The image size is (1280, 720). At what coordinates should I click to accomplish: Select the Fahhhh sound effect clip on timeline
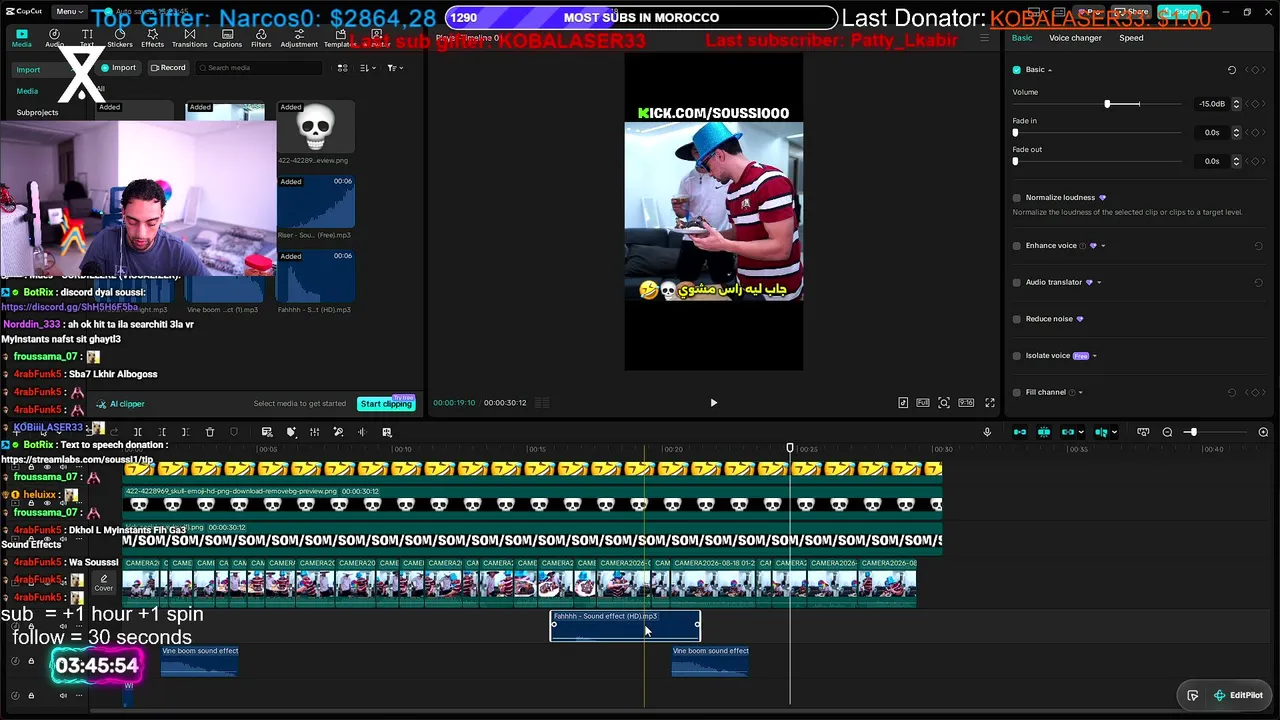click(625, 626)
